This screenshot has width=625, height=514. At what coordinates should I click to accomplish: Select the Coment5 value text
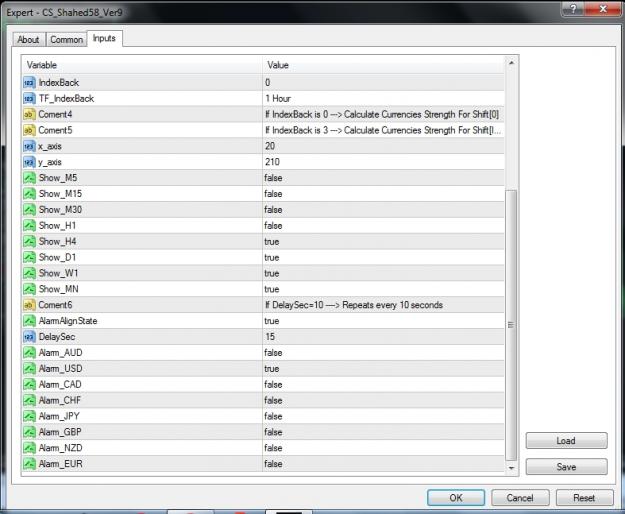(383, 130)
